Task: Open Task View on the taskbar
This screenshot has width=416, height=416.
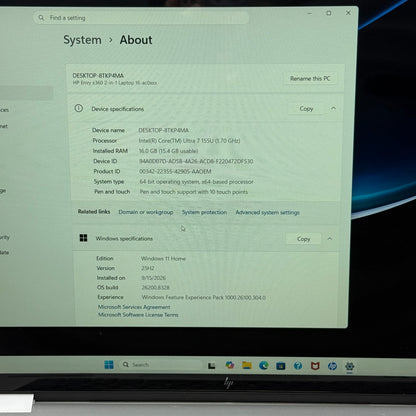Action: (x=211, y=366)
